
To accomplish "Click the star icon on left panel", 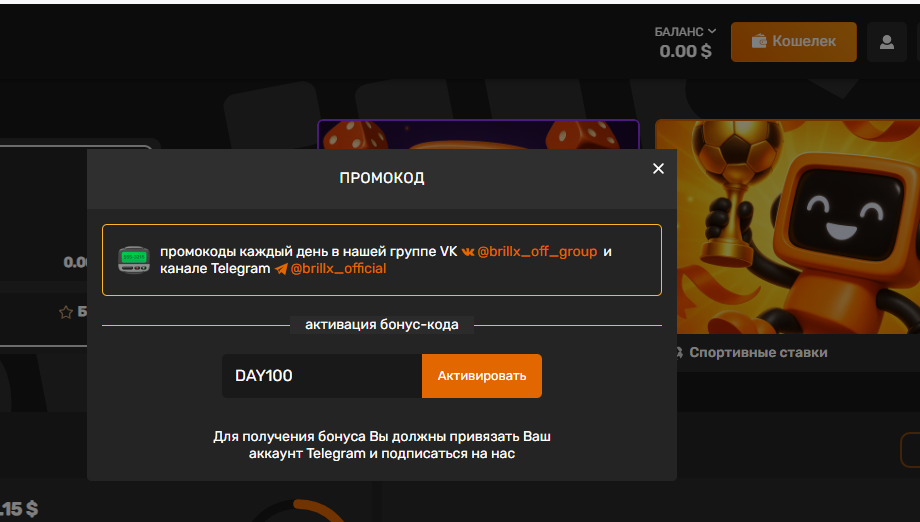I will (x=66, y=312).
